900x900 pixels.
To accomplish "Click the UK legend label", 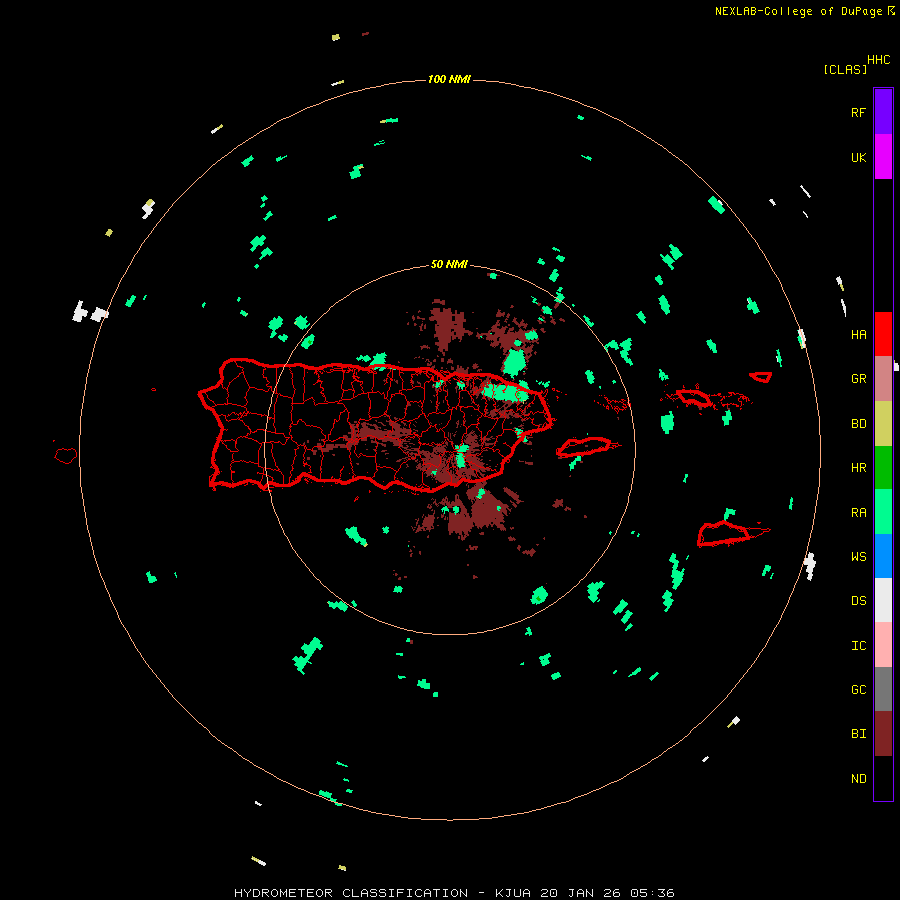I will (858, 157).
